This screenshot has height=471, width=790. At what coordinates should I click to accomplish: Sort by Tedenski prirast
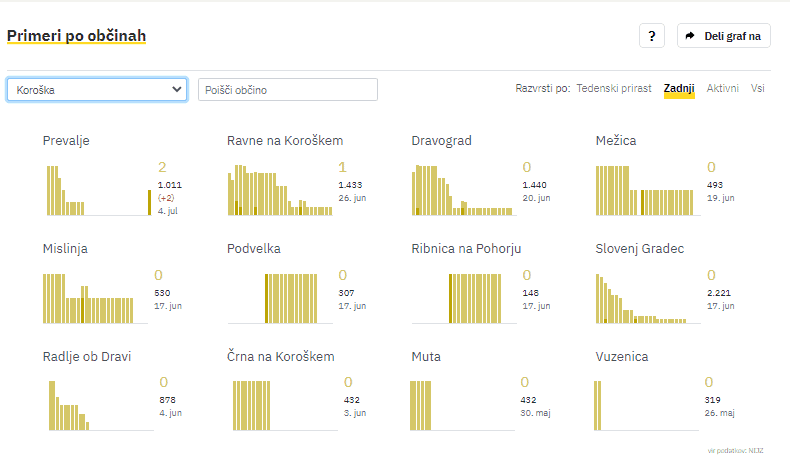614,89
